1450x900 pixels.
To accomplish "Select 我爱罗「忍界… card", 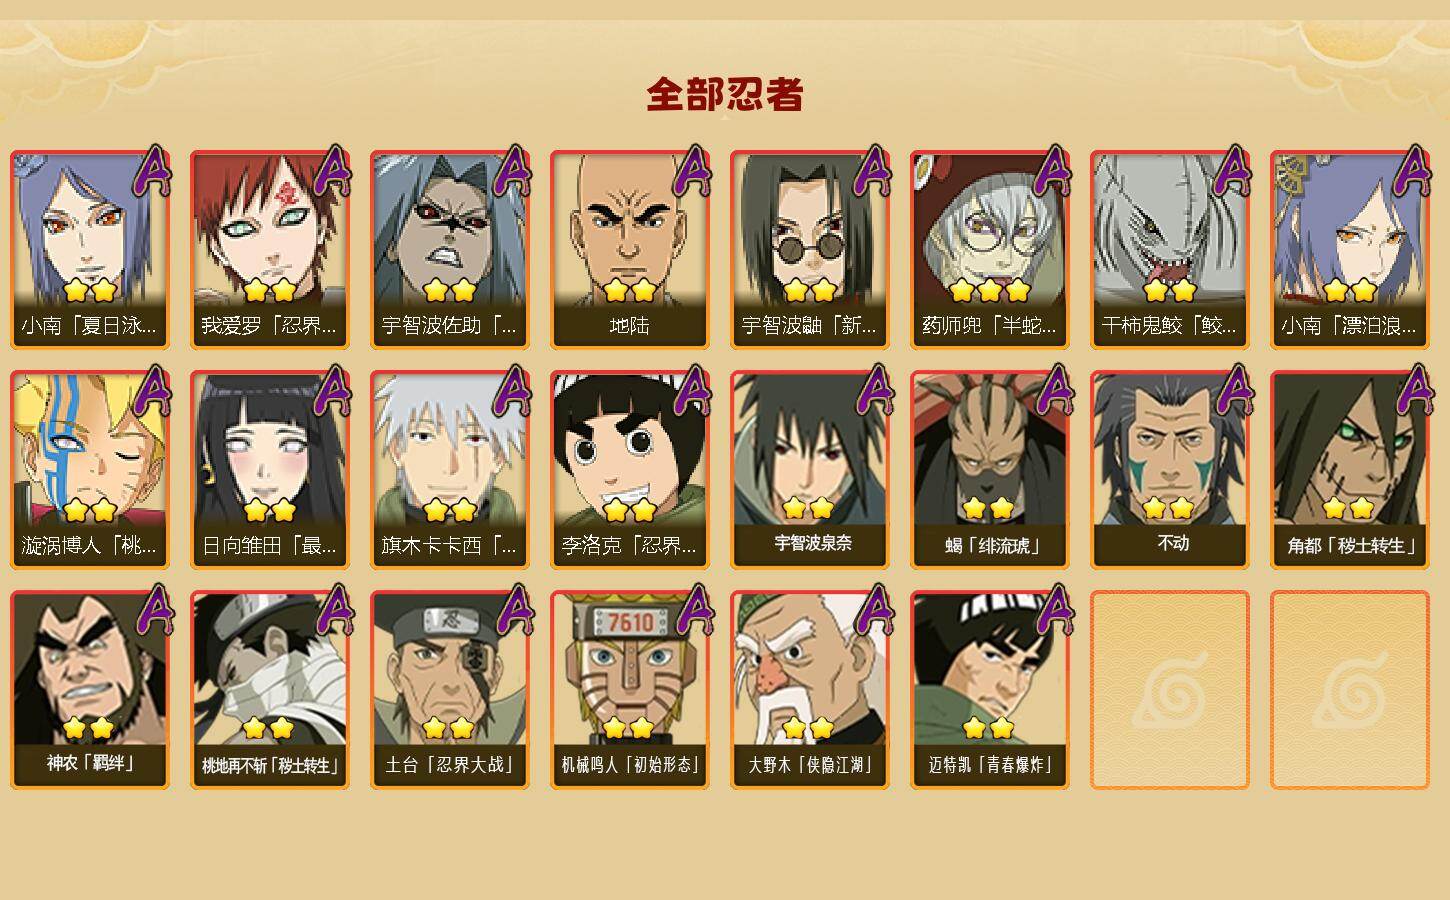I will (270, 250).
